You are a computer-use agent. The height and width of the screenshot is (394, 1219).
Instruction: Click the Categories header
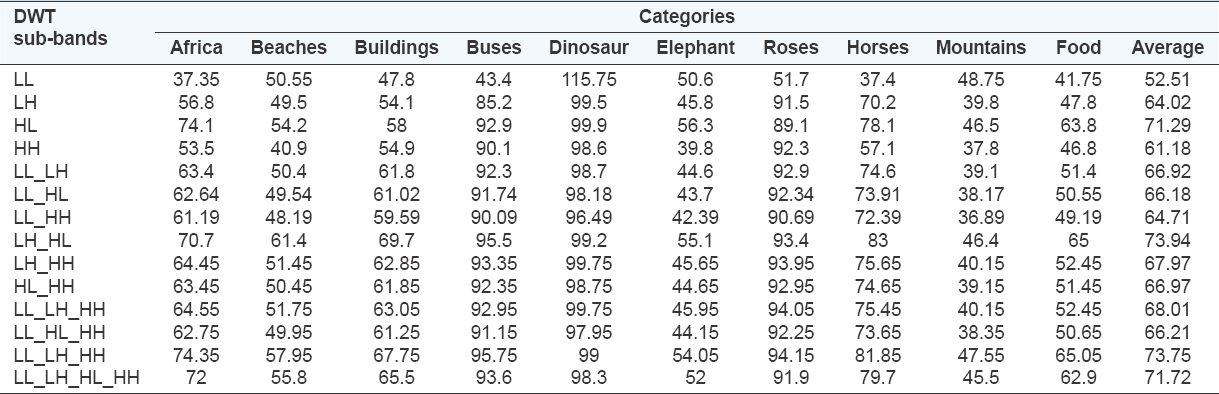[687, 17]
